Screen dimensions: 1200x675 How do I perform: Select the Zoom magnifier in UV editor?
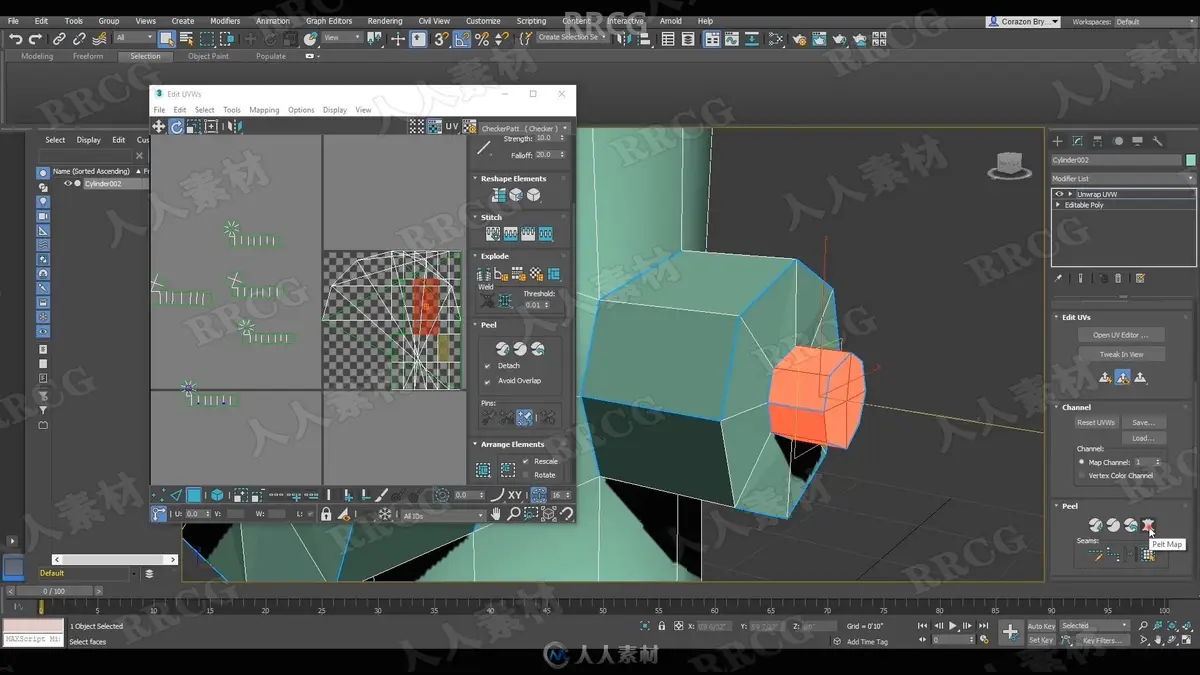tap(513, 514)
